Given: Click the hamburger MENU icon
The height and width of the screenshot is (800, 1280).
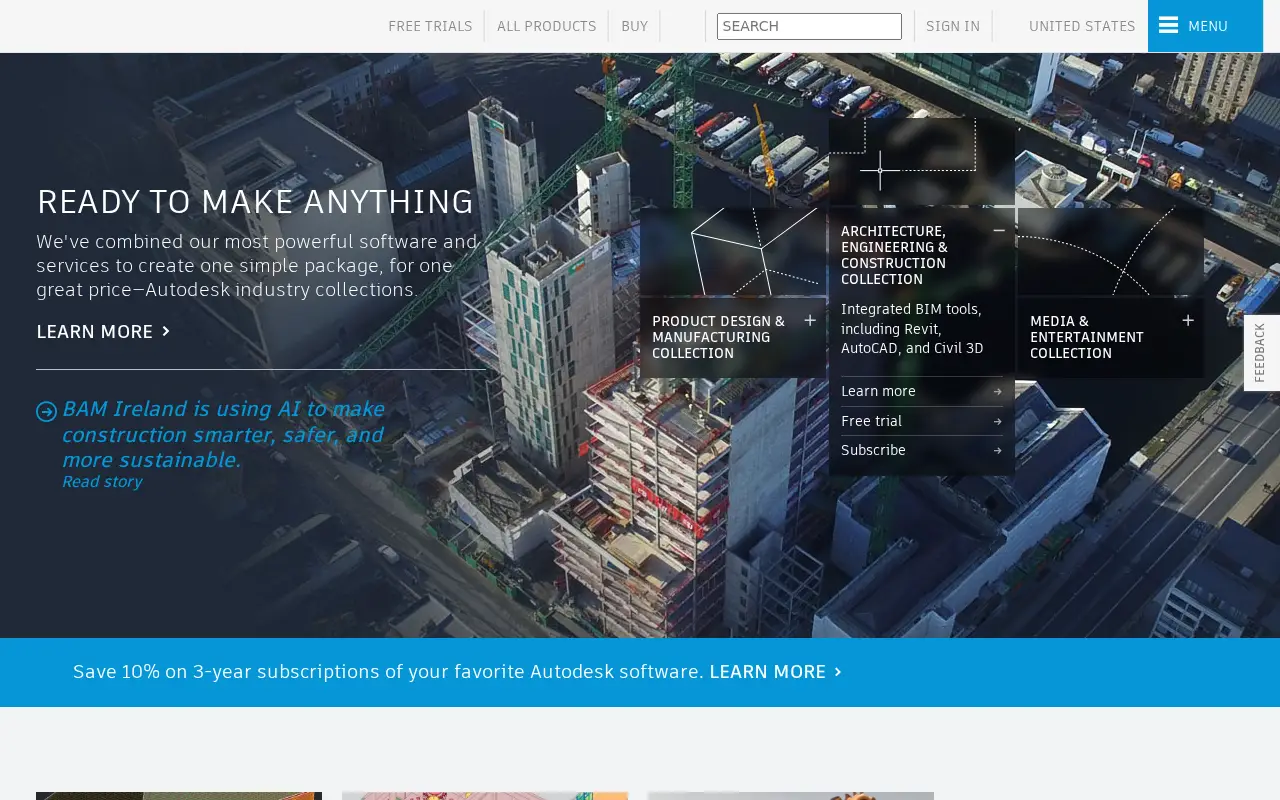Looking at the screenshot, I should (x=1168, y=26).
